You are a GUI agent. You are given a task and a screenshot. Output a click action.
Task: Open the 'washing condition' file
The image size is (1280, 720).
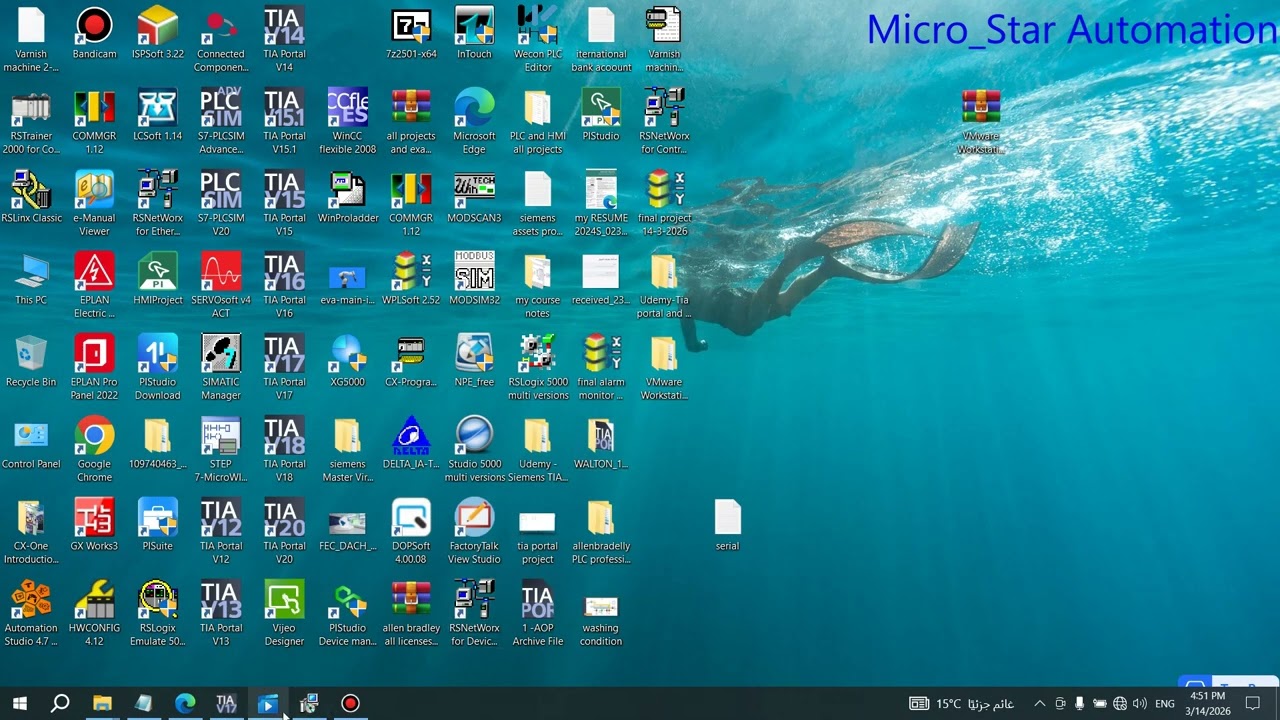point(601,614)
